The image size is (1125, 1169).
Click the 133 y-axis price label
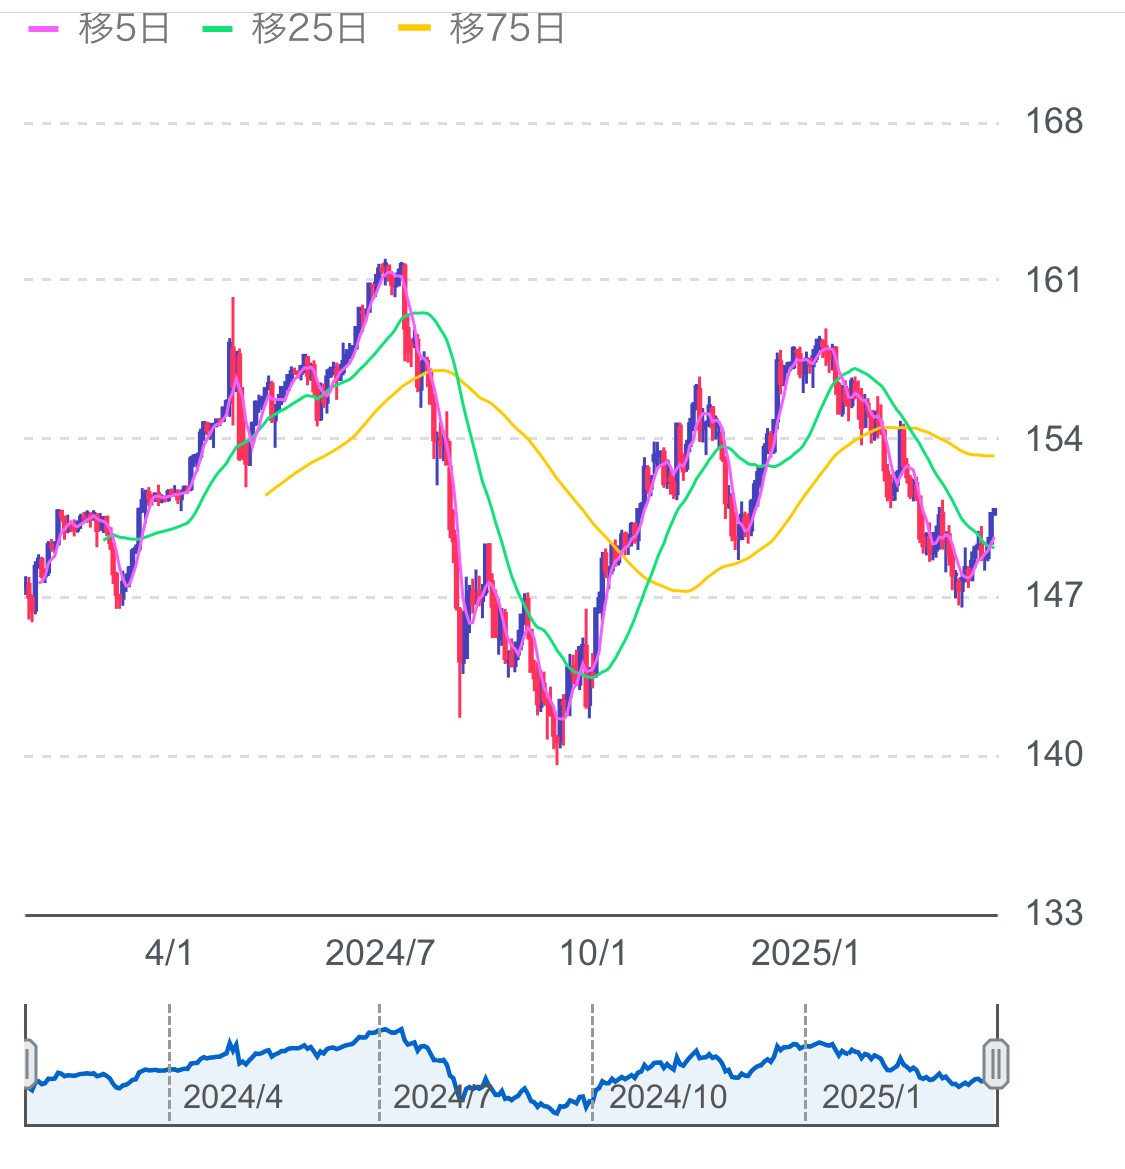[x=1054, y=913]
